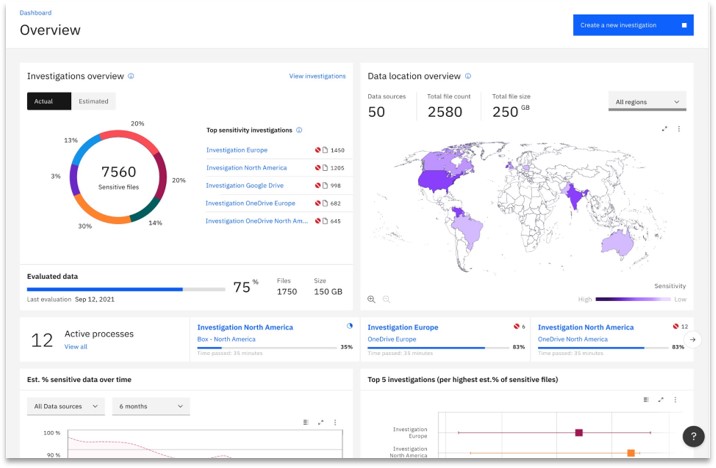Zoom in on the world map
Viewport: 716px width, 468px height.
(x=372, y=299)
